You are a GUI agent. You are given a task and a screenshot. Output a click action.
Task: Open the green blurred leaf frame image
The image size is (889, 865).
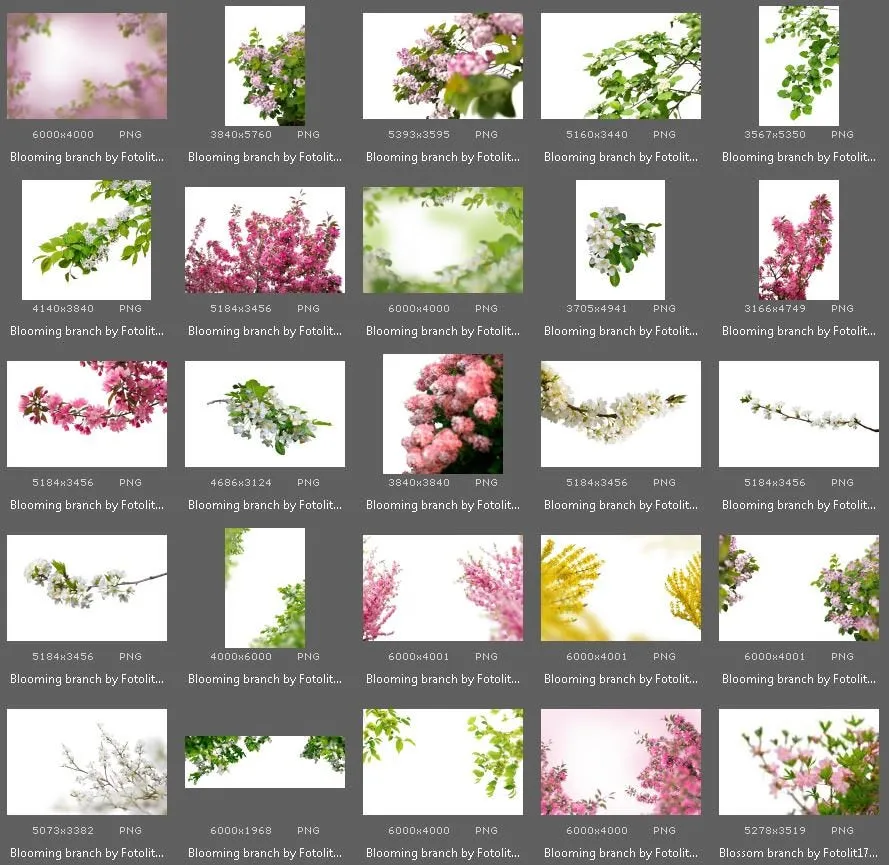pyautogui.click(x=443, y=240)
